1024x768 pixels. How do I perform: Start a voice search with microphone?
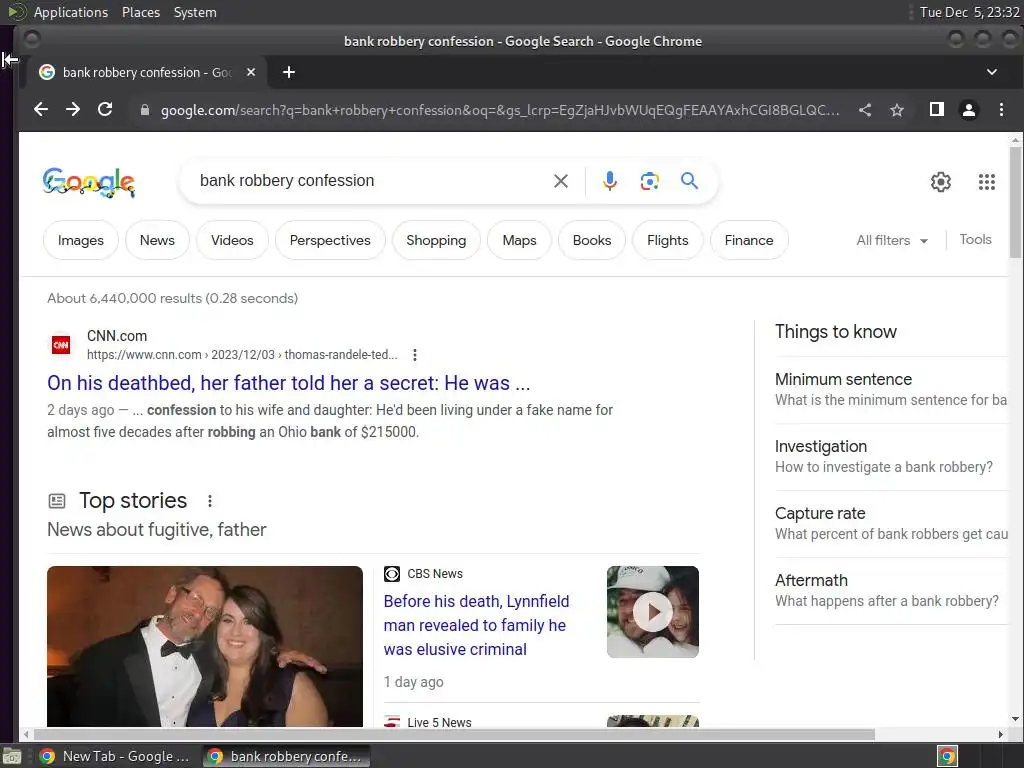(x=609, y=181)
